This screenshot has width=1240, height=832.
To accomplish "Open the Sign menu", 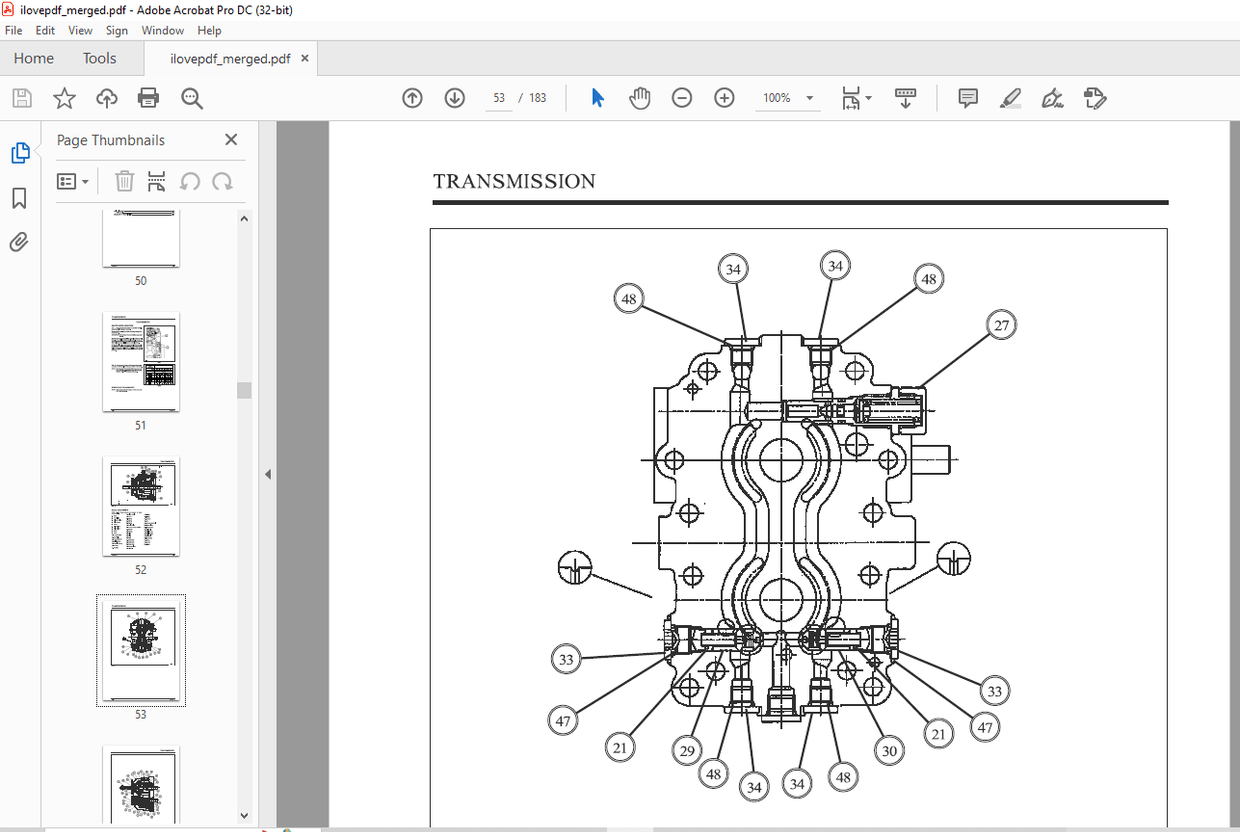I will (116, 30).
